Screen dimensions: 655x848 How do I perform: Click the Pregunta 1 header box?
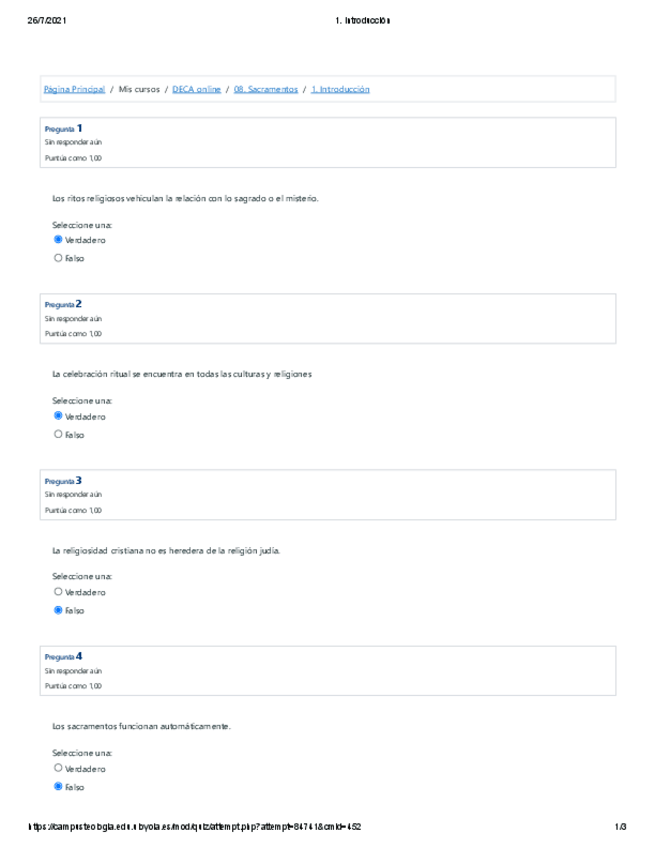point(327,143)
